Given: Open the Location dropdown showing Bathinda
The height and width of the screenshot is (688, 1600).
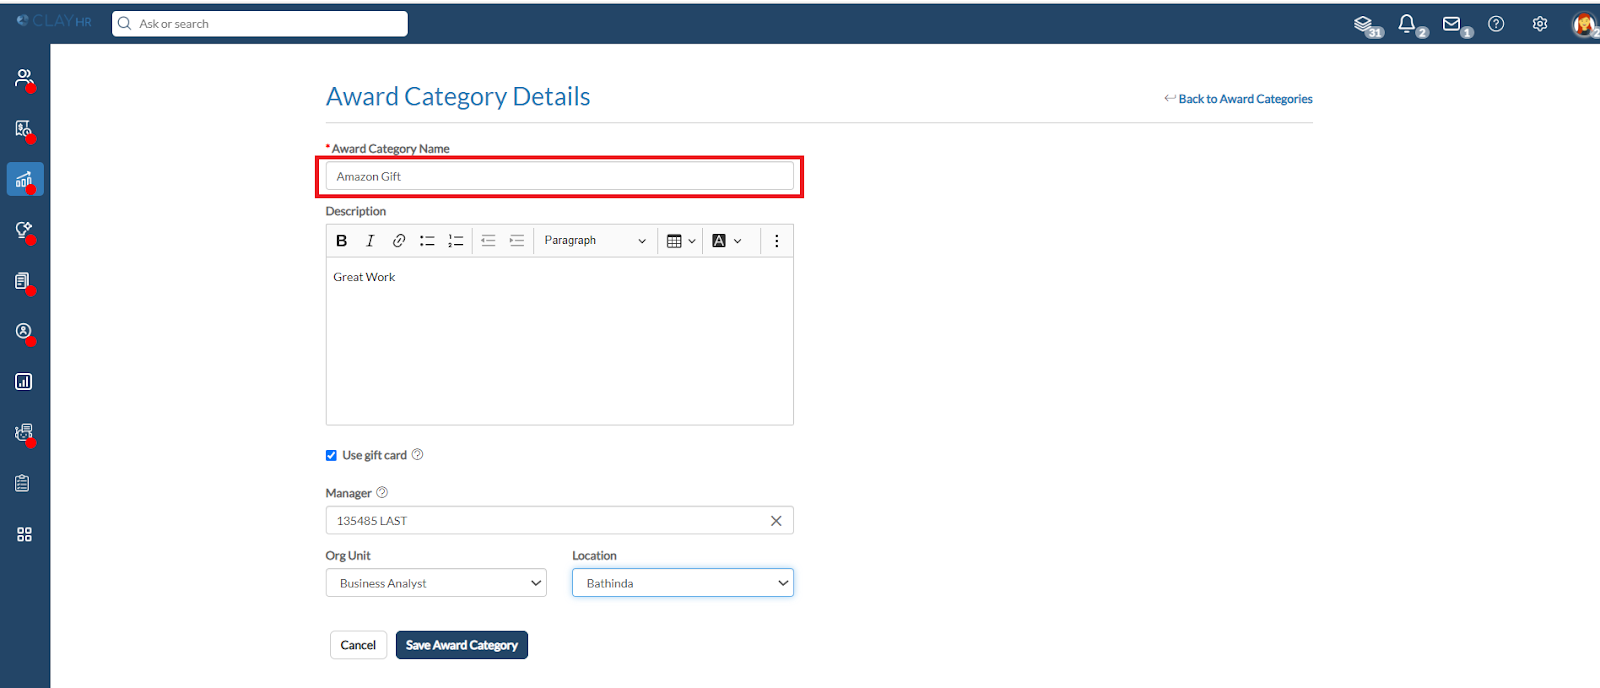Looking at the screenshot, I should click(683, 583).
